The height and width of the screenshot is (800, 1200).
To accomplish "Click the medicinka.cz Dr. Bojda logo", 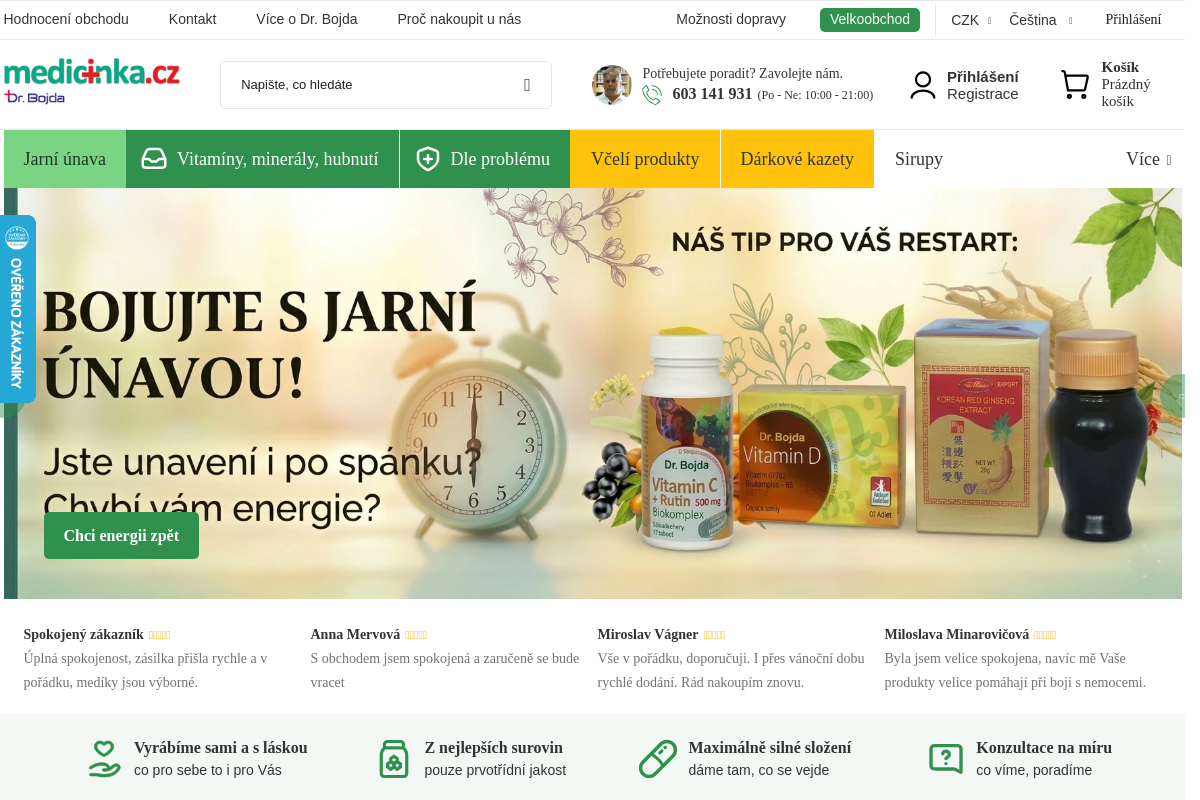I will click(x=92, y=82).
